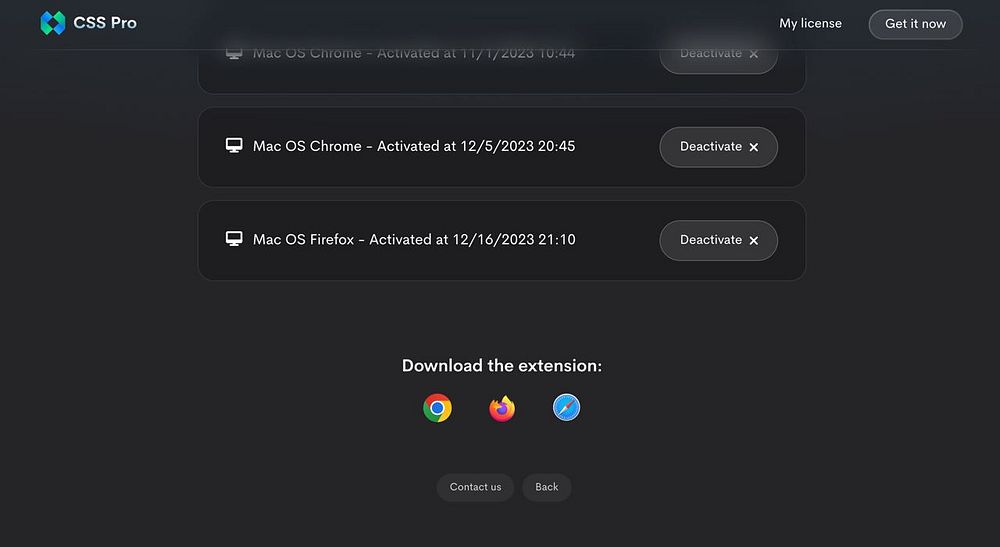1000x547 pixels.
Task: Click the CSS Pro logo icon
Action: (53, 23)
